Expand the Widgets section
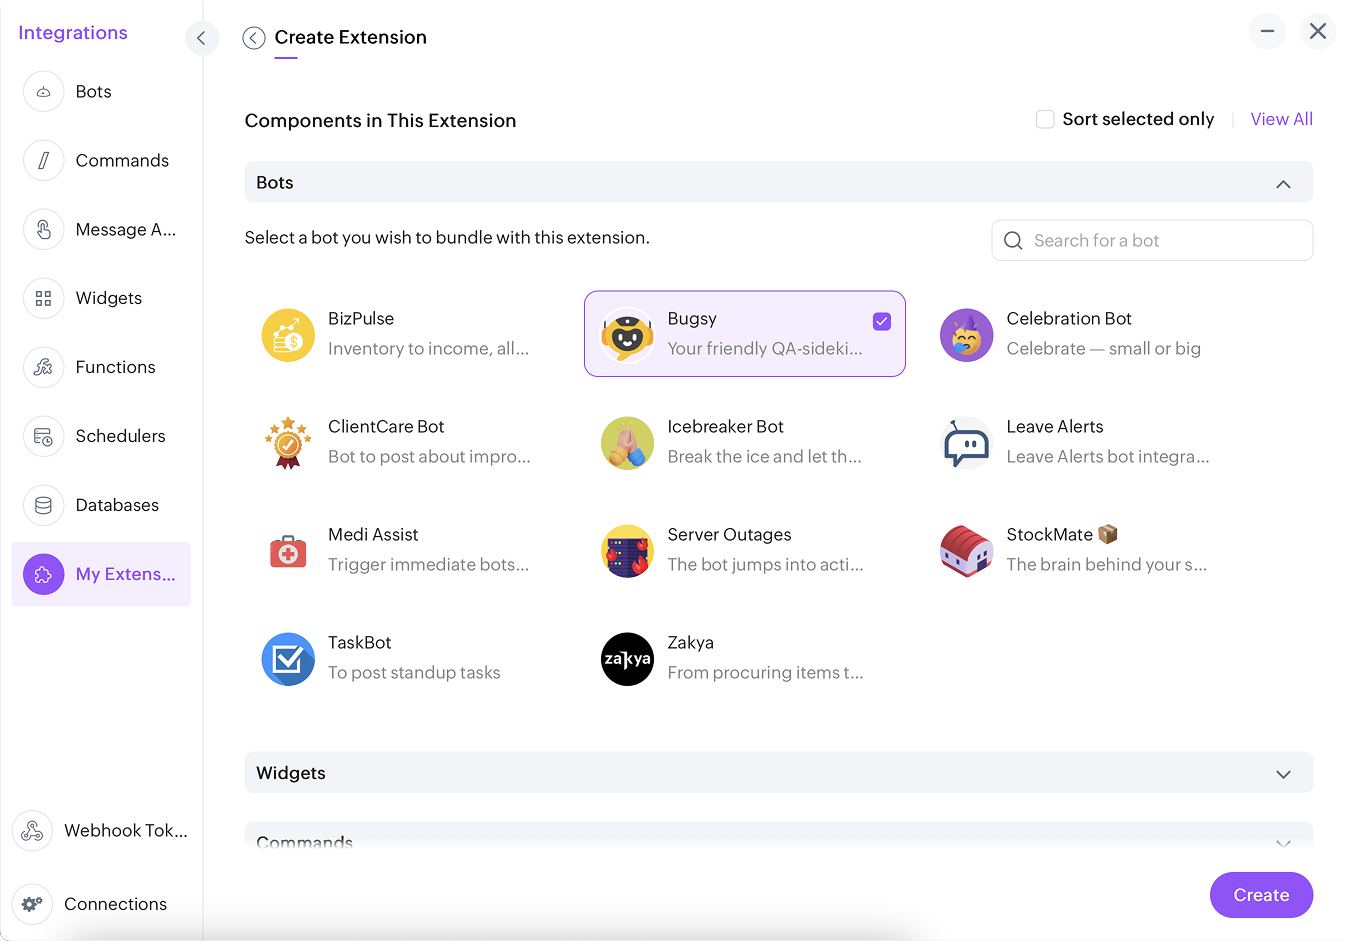 pyautogui.click(x=1283, y=774)
